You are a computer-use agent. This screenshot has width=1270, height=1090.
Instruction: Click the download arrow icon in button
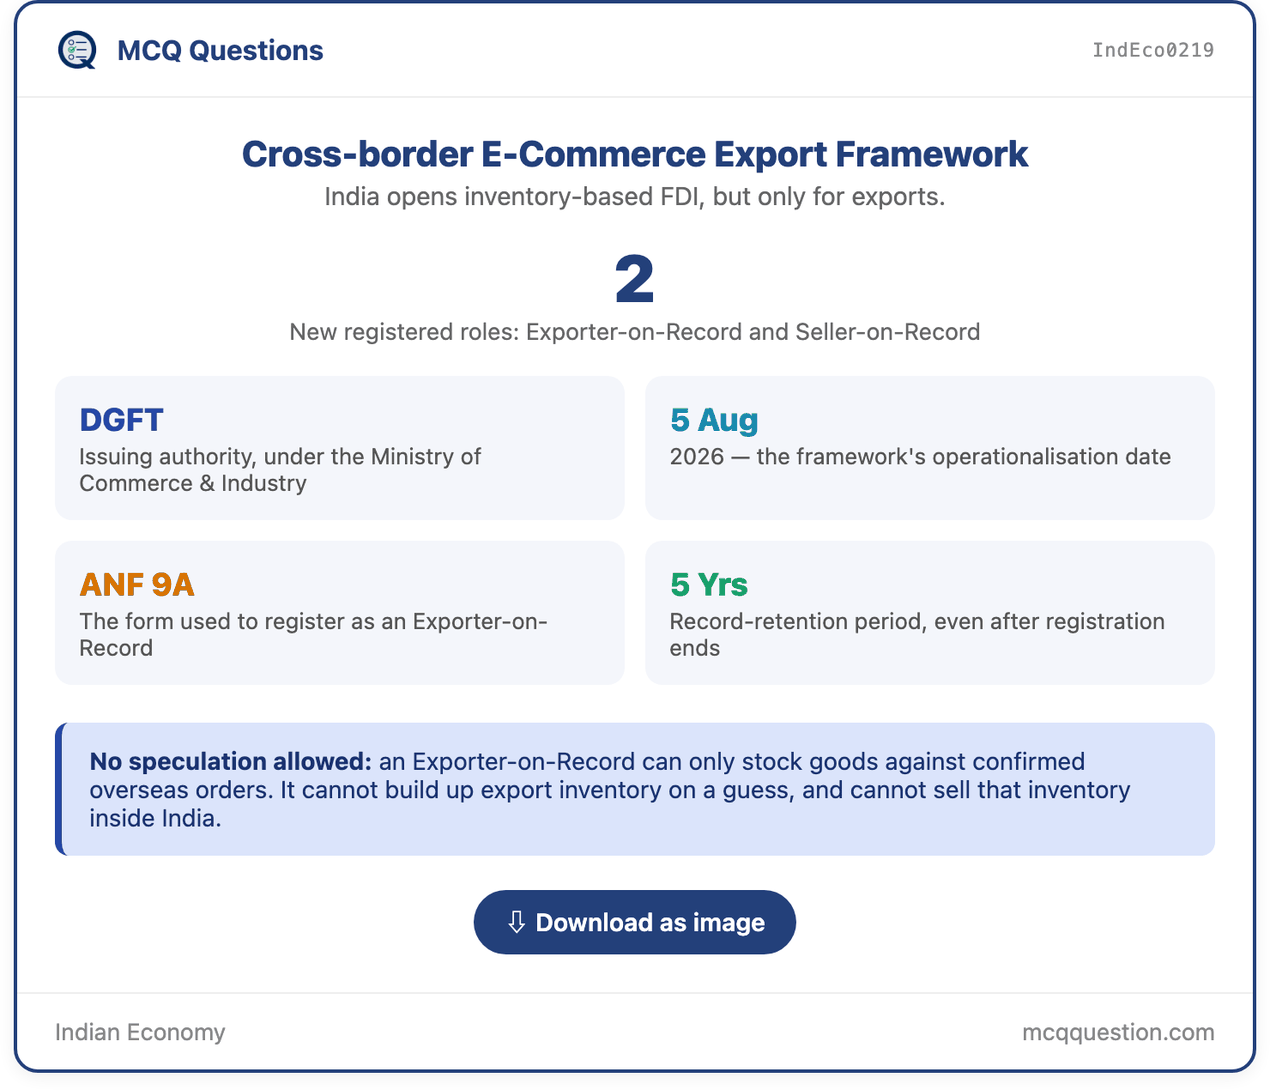coord(516,922)
